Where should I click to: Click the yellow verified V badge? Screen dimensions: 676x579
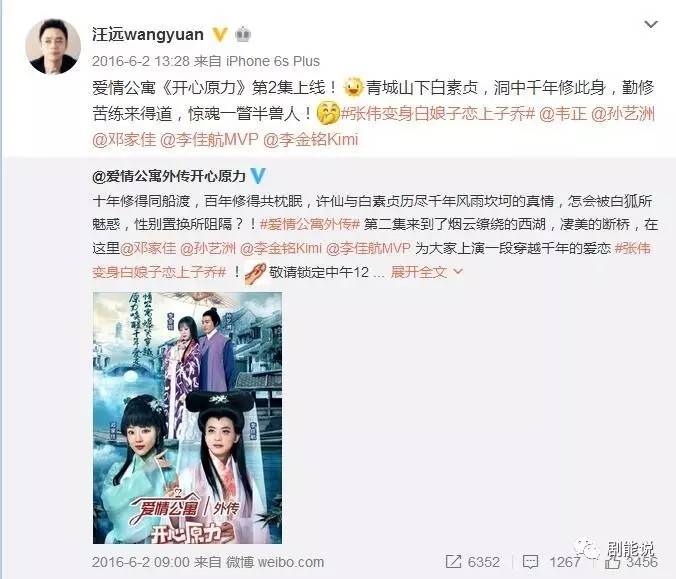(x=219, y=34)
